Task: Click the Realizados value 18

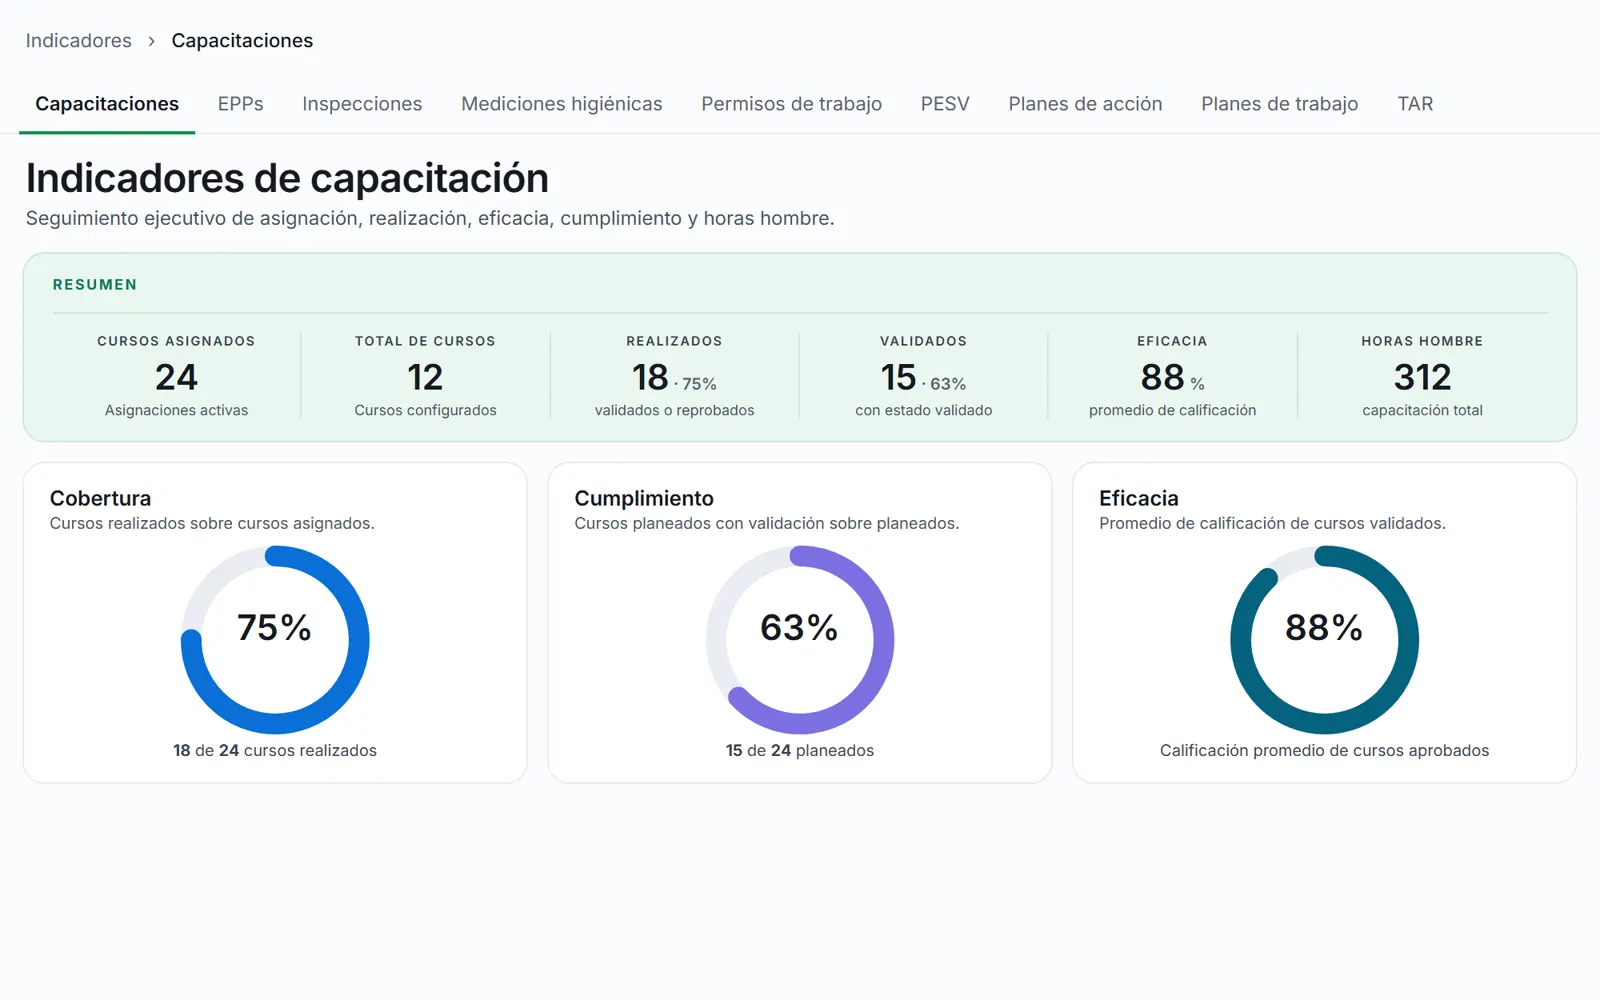Action: (x=650, y=377)
